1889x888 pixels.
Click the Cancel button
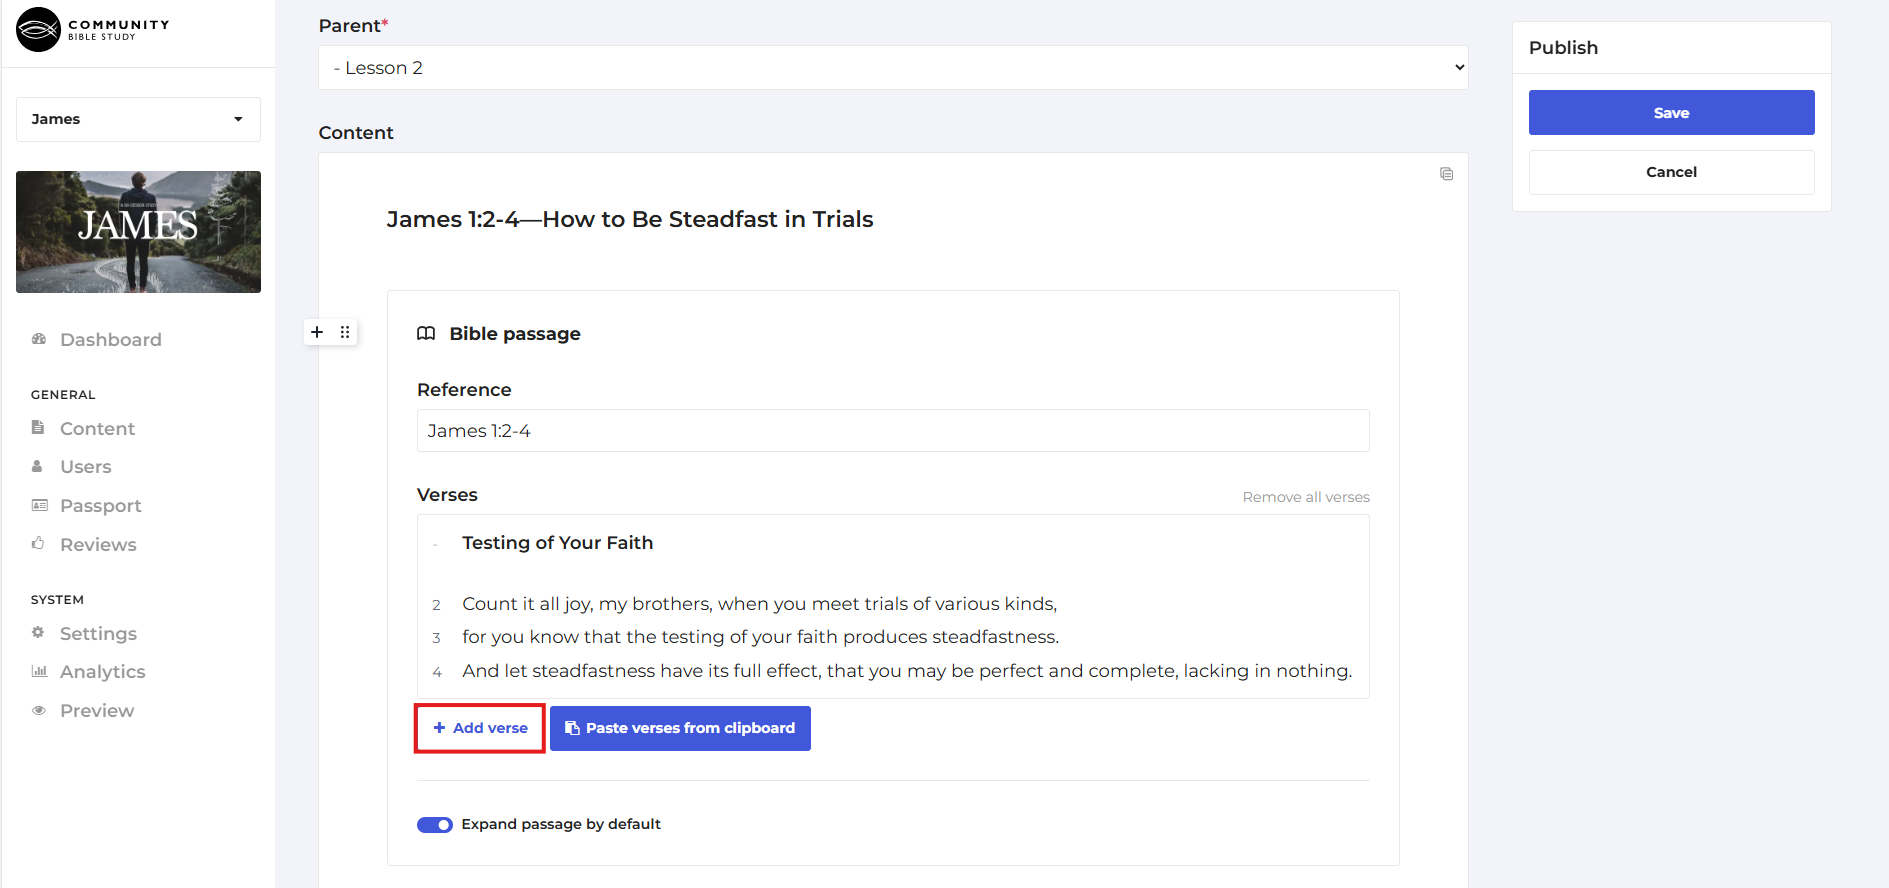1671,172
